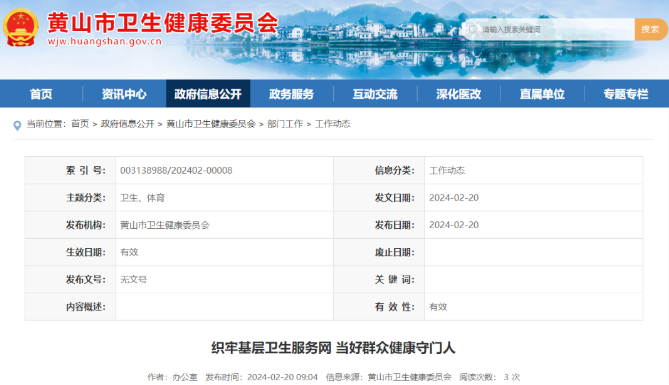Select index number 003138988/202402-00008
The width and height of the screenshot is (669, 385).
click(176, 170)
